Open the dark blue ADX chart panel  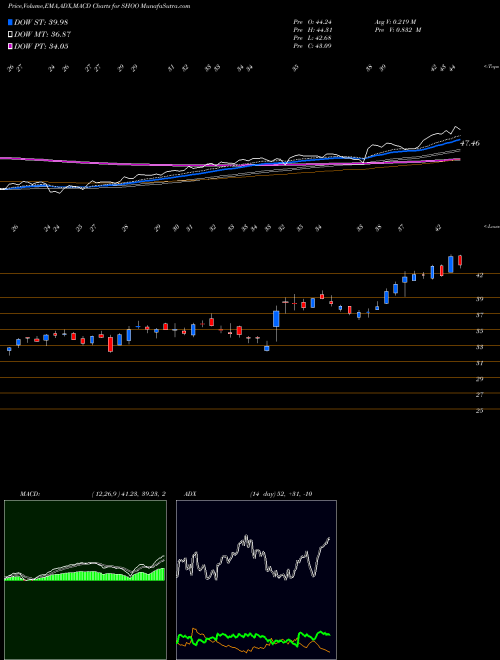[256, 580]
